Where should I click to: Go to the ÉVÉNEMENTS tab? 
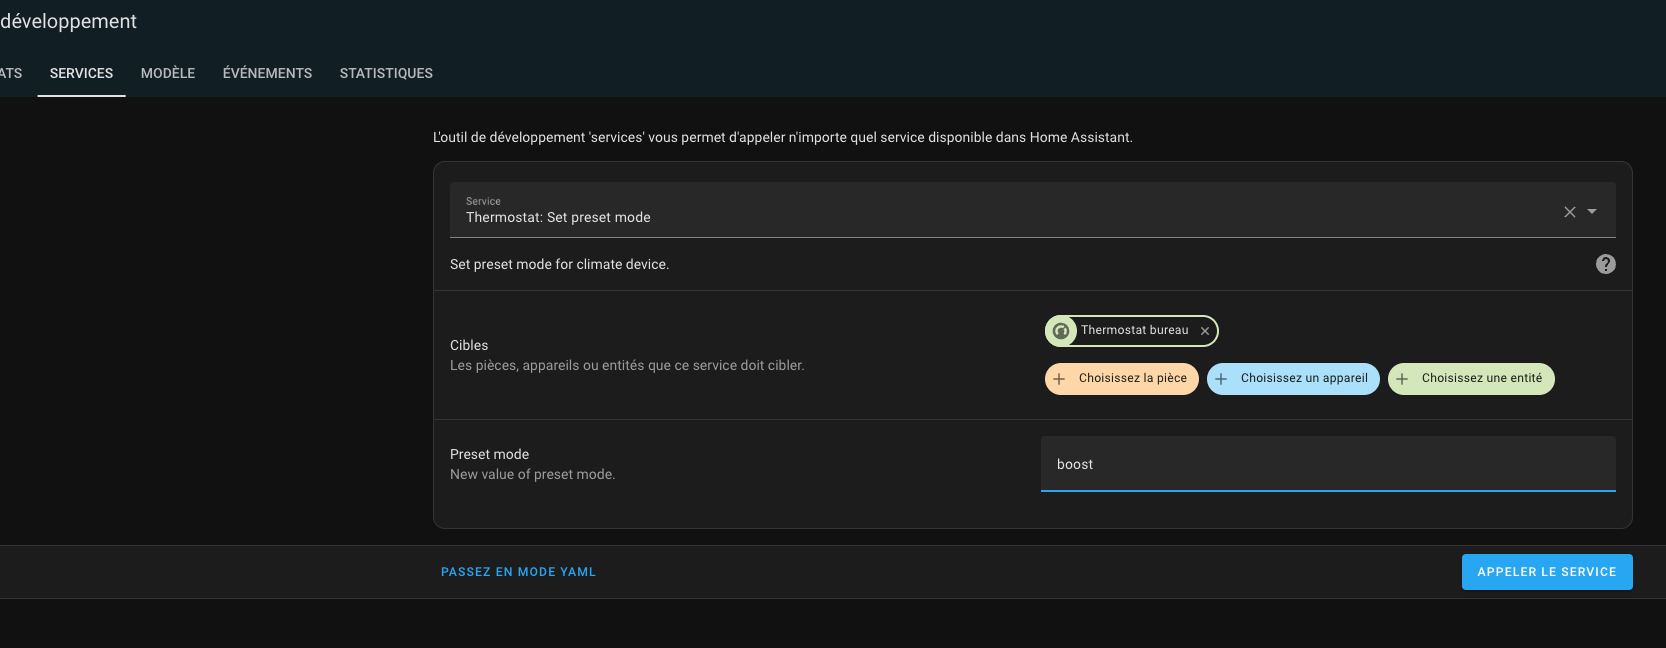click(267, 73)
